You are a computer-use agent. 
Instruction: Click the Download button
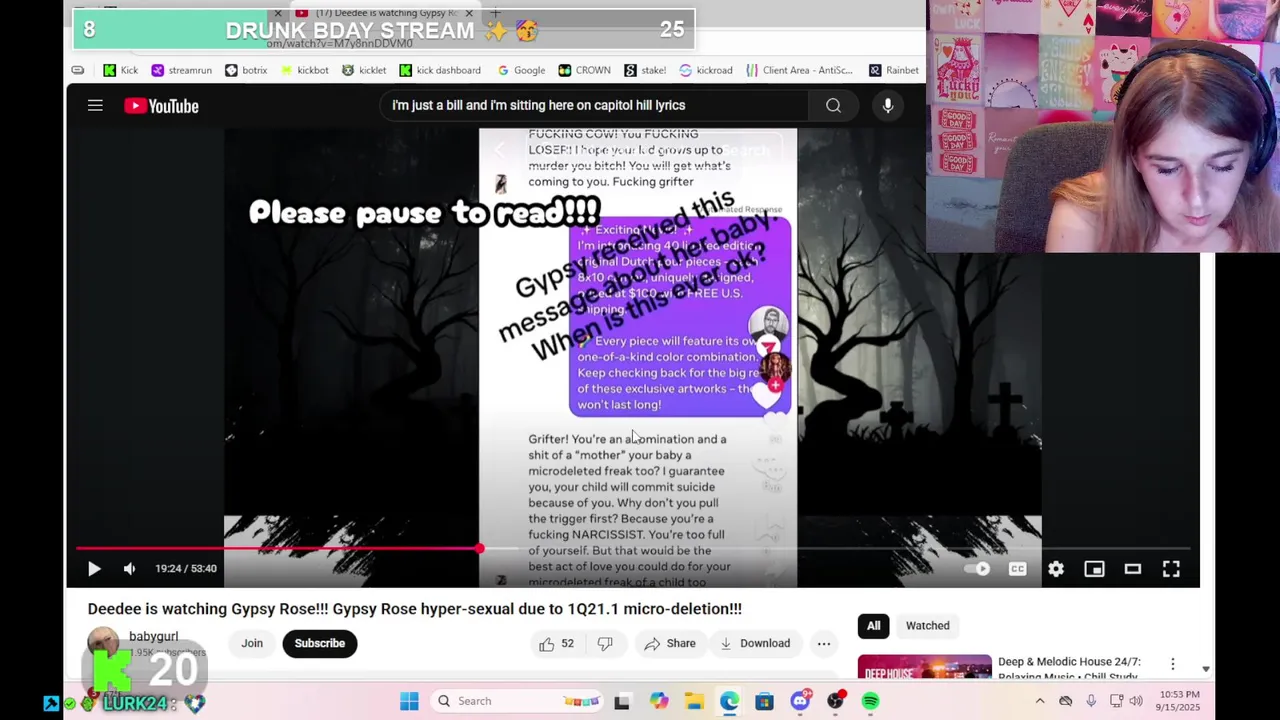pyautogui.click(x=755, y=644)
